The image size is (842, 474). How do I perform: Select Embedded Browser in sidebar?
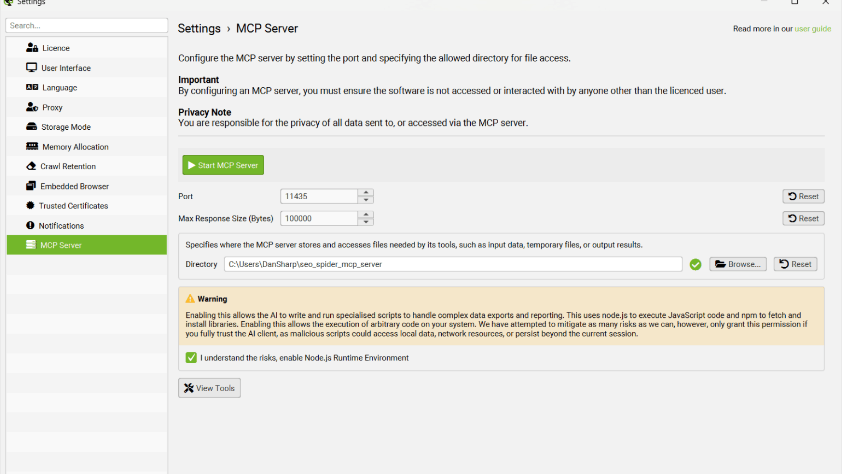86,186
